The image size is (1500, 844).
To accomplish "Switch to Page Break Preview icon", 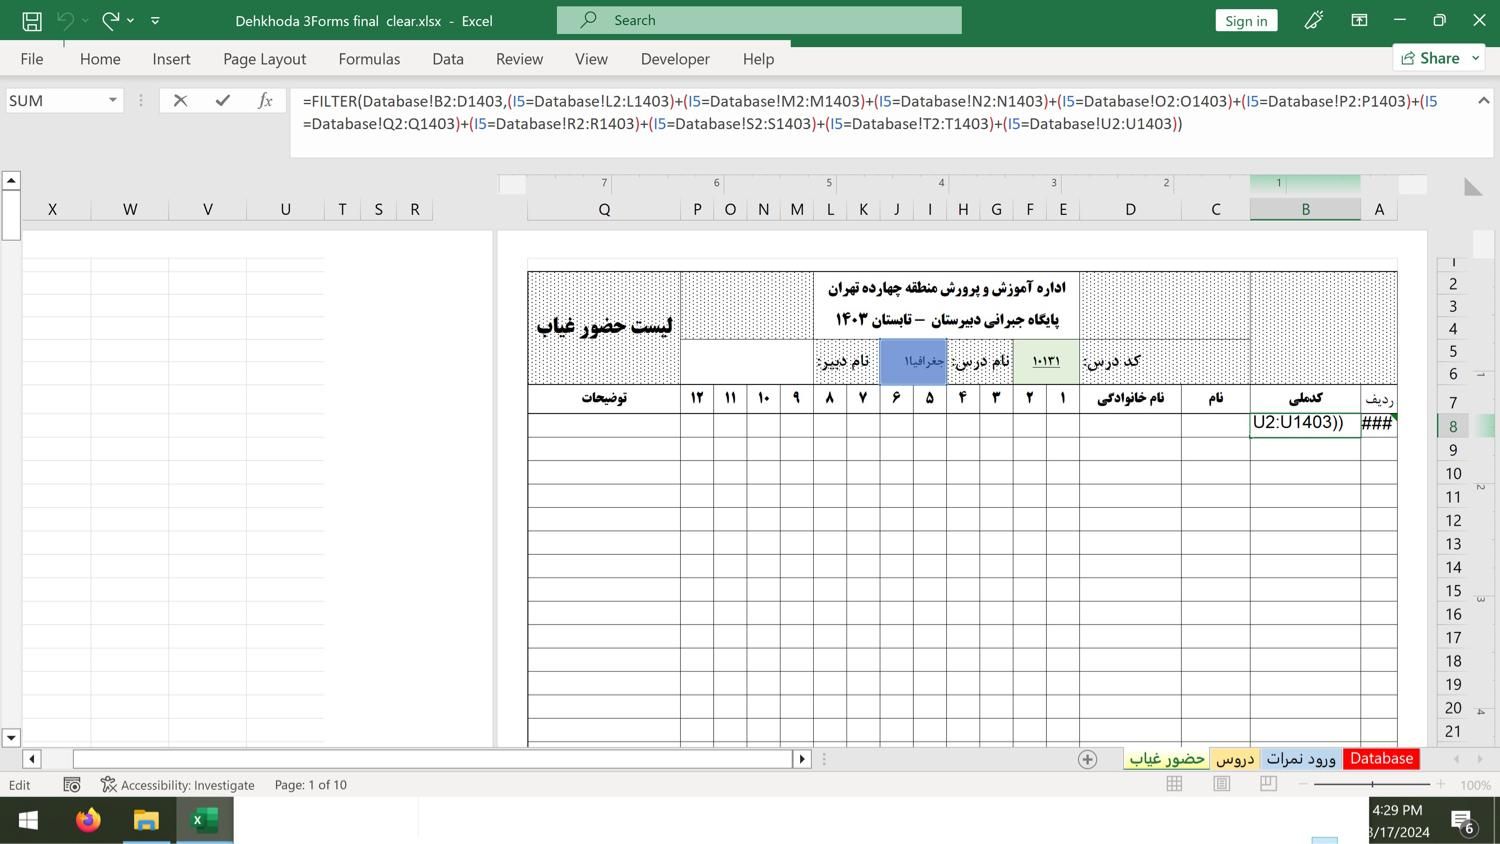I will (1268, 784).
